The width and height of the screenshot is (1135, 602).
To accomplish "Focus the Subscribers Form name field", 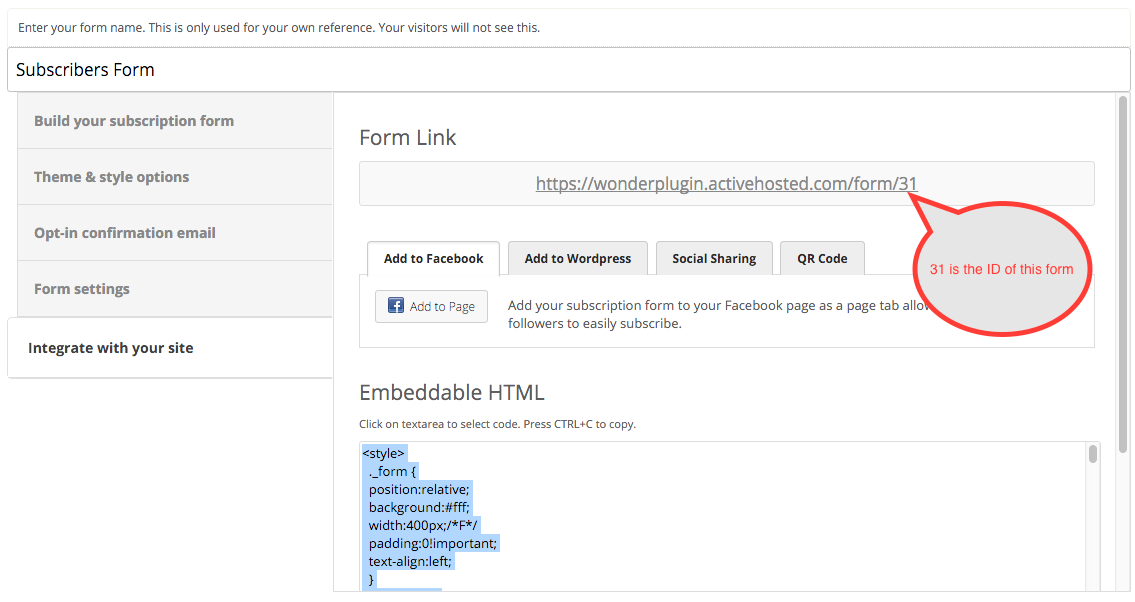I will tap(567, 70).
